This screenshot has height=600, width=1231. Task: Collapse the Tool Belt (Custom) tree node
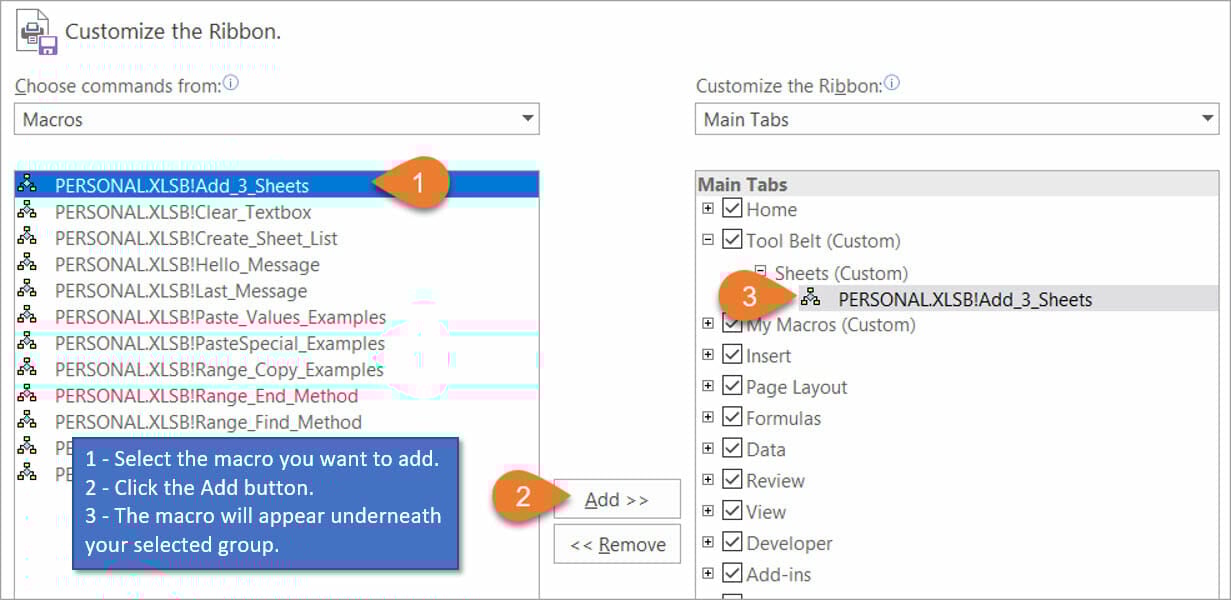(x=708, y=240)
